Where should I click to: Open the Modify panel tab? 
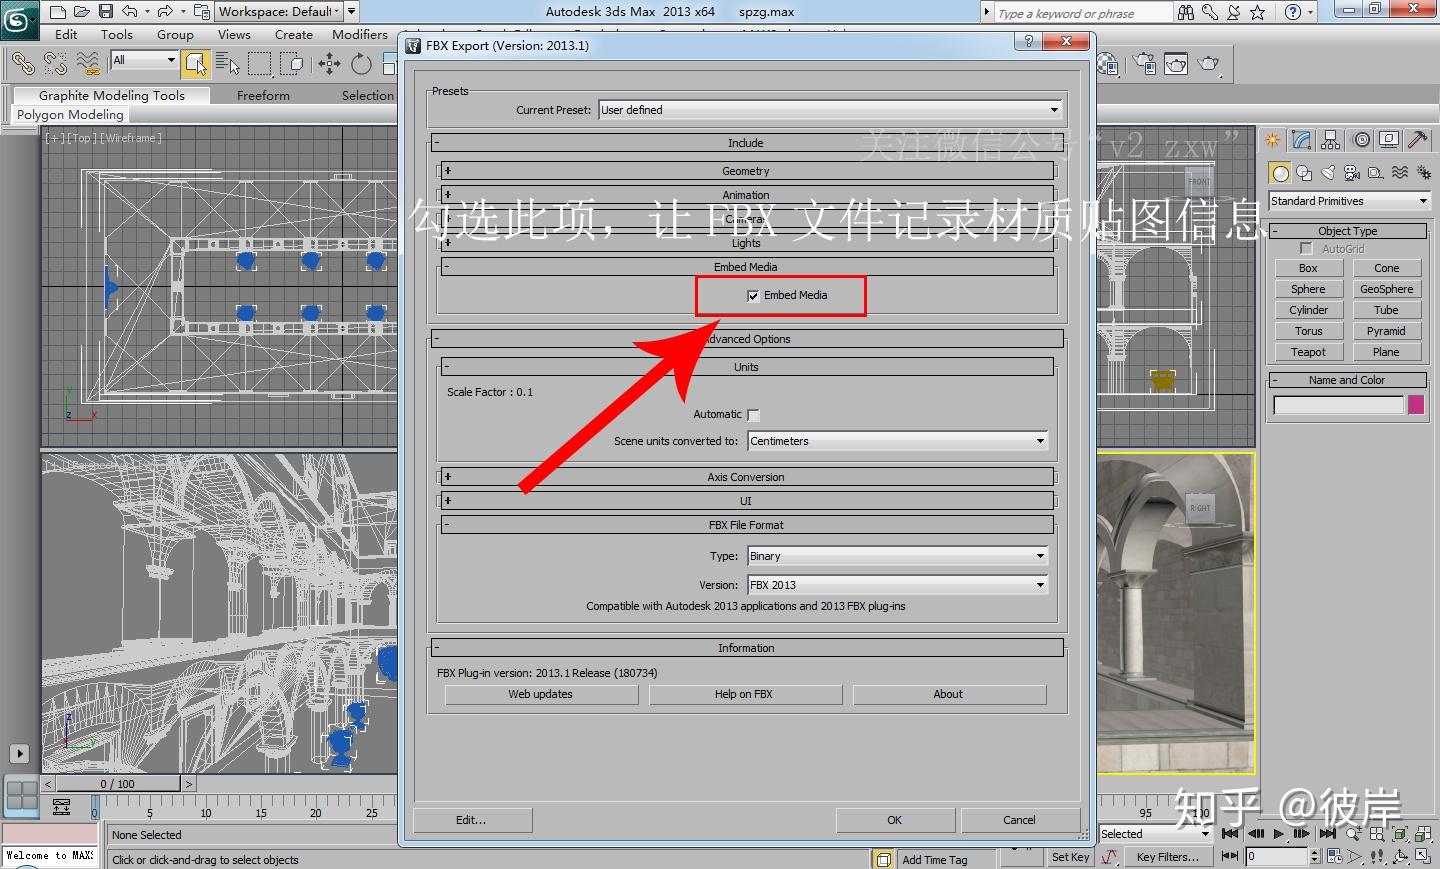[1301, 140]
